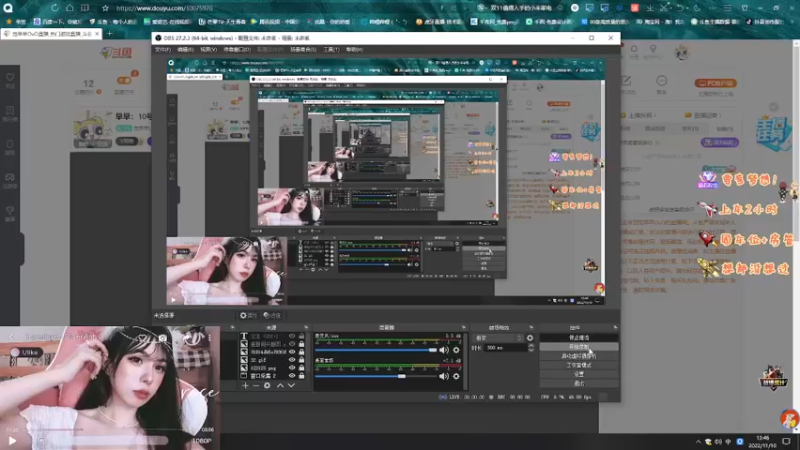Image resolution: width=800 pixels, height=450 pixels.
Task: Hide the gif source via eye icon
Action: tap(292, 360)
